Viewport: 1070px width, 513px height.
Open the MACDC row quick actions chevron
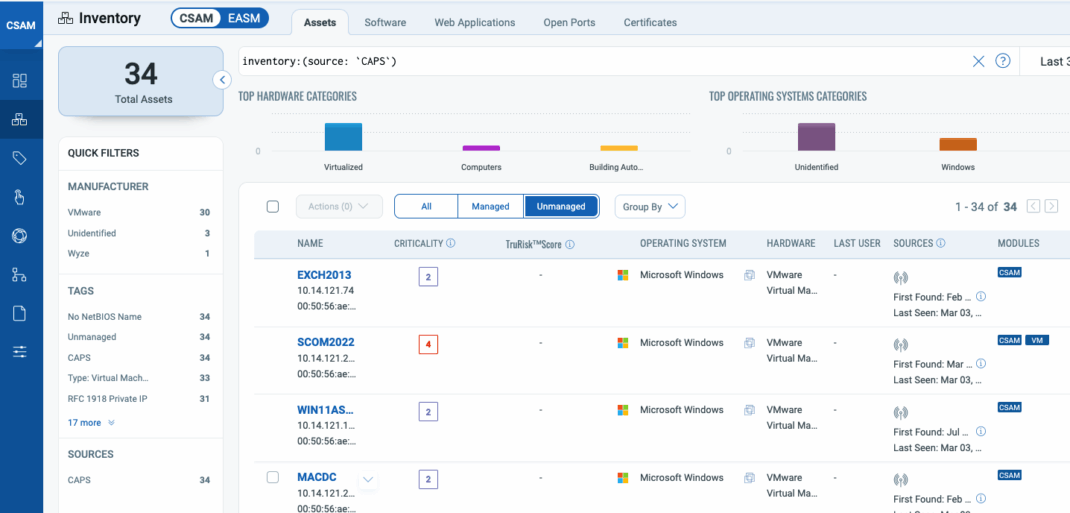[x=368, y=480]
